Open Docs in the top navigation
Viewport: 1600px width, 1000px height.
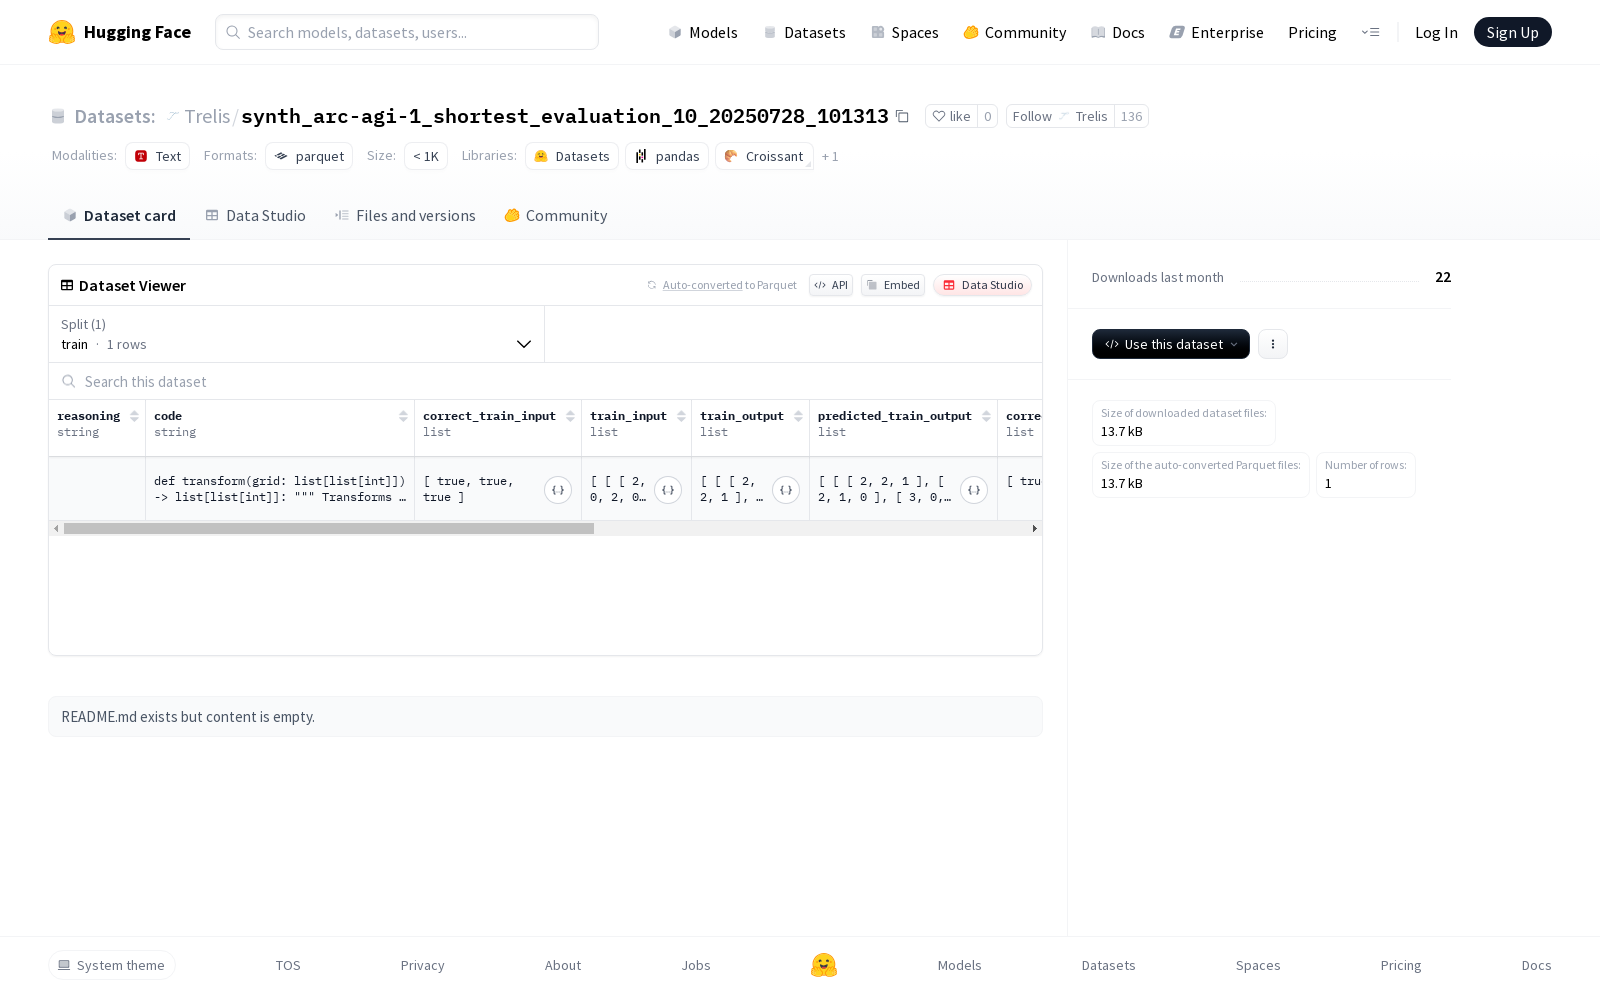[1118, 32]
